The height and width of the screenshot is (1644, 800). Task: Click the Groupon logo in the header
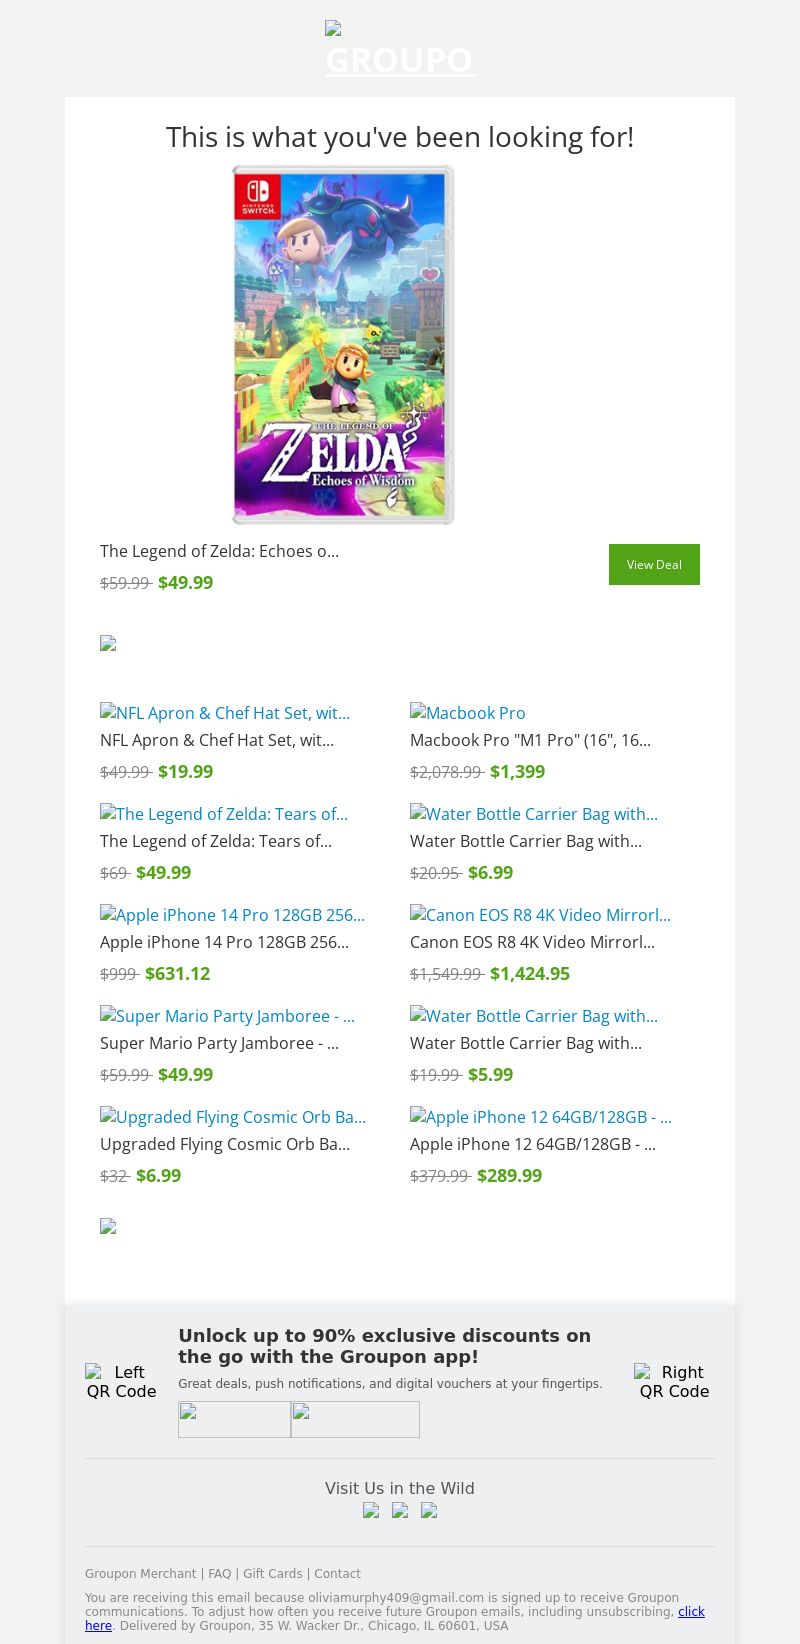coord(400,52)
